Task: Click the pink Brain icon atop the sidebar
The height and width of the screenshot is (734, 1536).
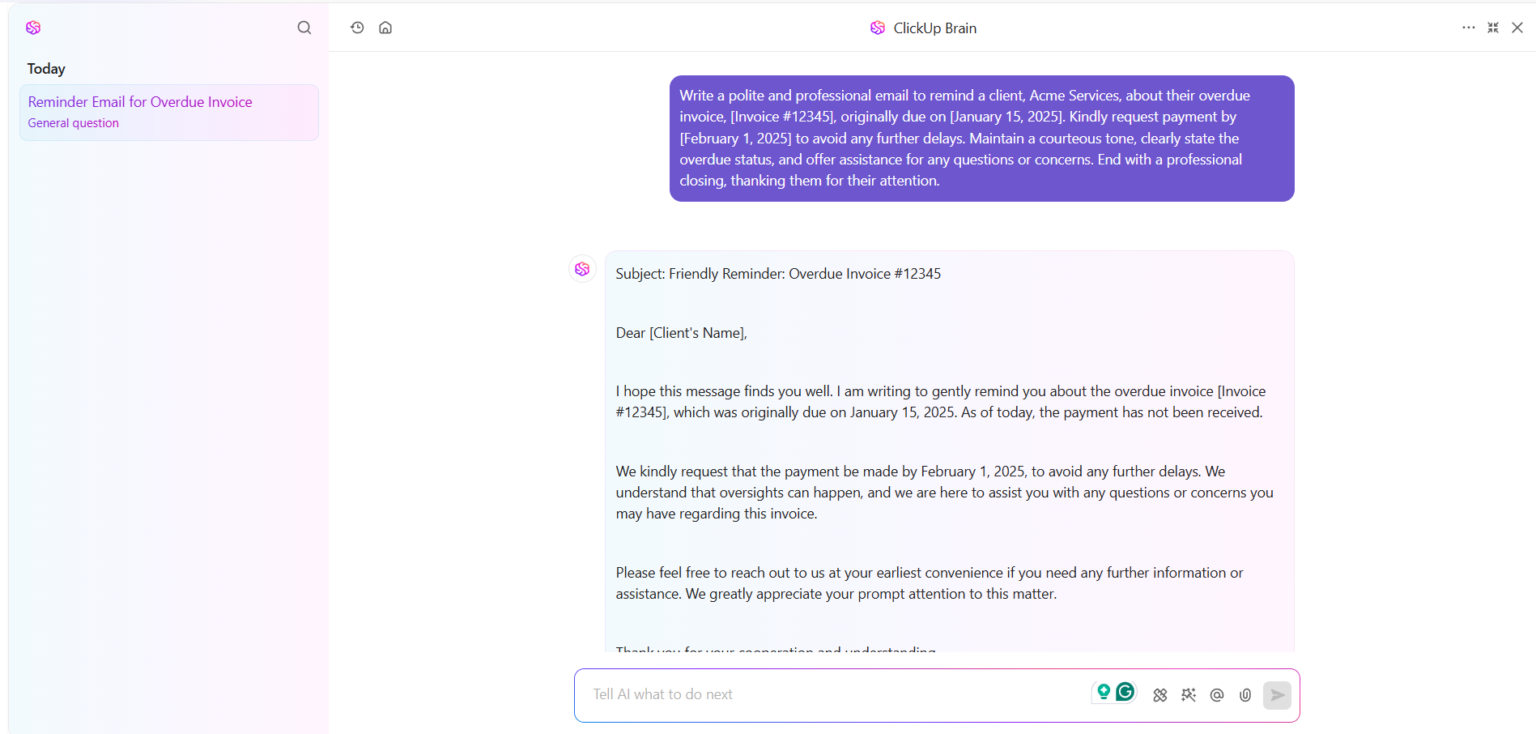Action: (33, 27)
